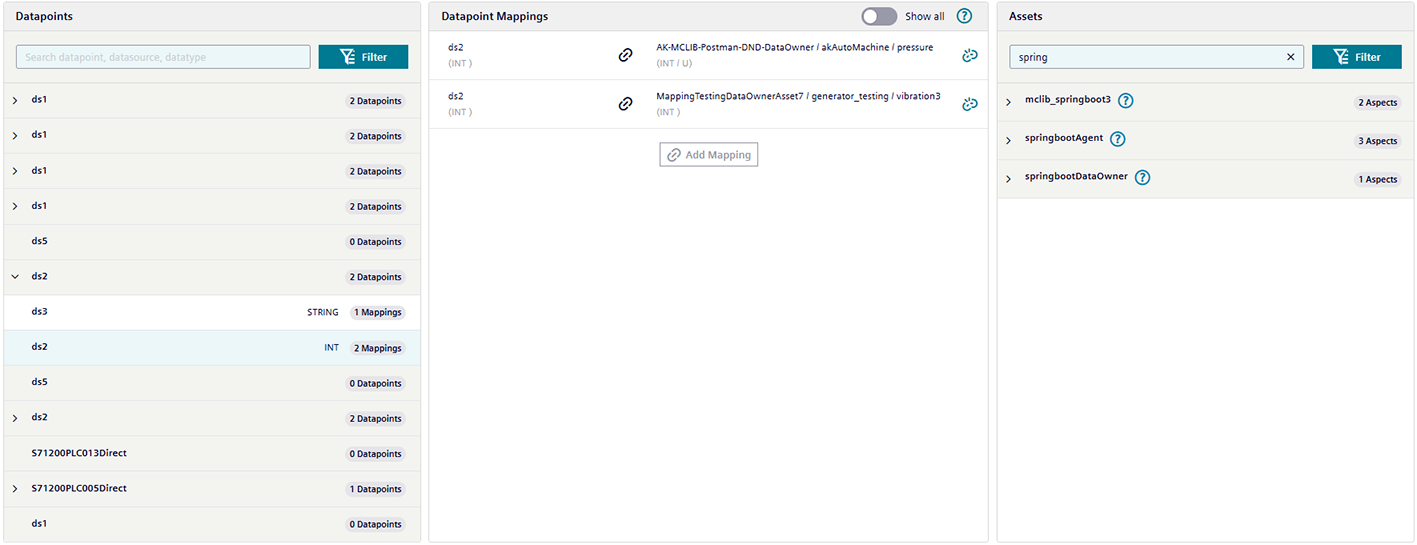Image resolution: width=1417 pixels, height=545 pixels.
Task: Click the generator_testing / vibration3 mapping text
Action: [x=798, y=96]
